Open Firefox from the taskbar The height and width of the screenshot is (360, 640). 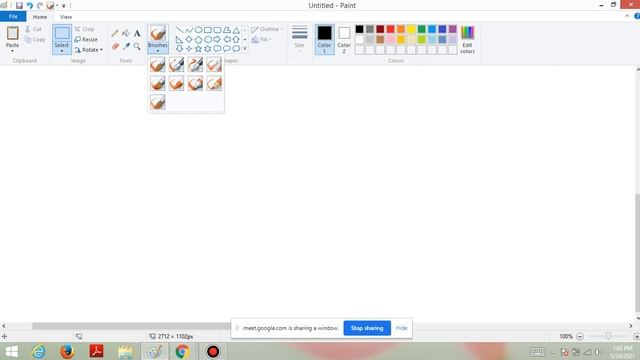[x=67, y=351]
